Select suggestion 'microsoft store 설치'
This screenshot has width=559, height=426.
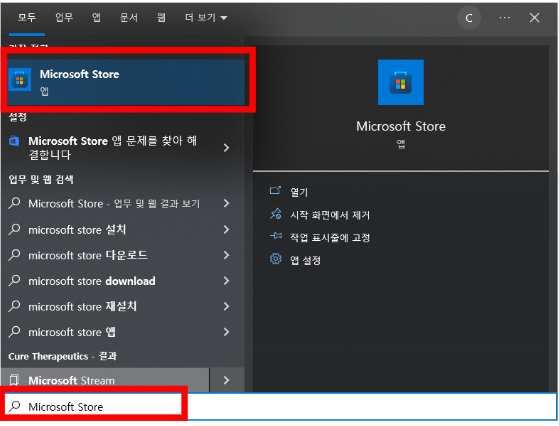[77, 230]
